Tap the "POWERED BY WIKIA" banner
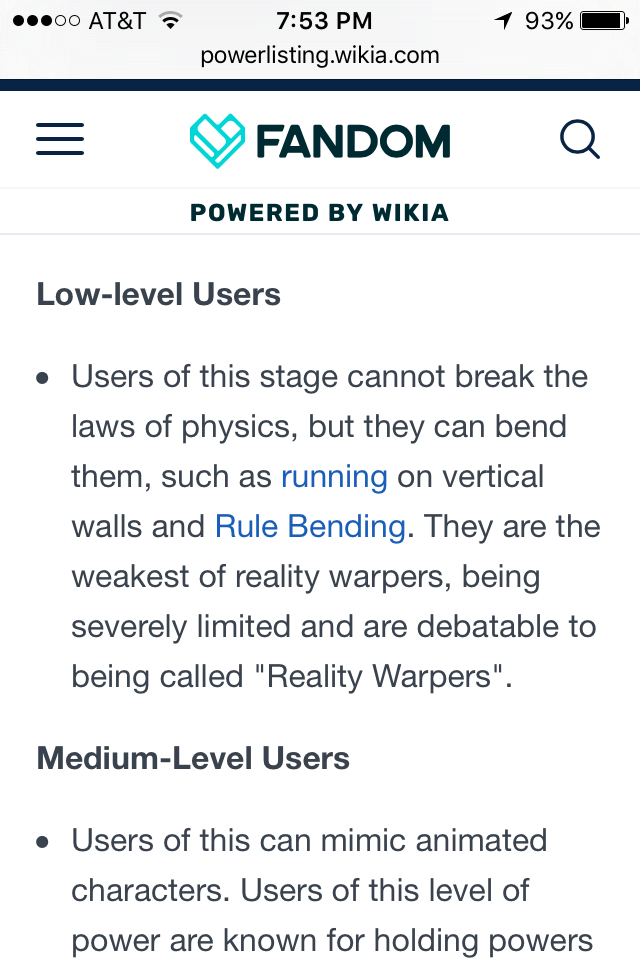 tap(320, 212)
